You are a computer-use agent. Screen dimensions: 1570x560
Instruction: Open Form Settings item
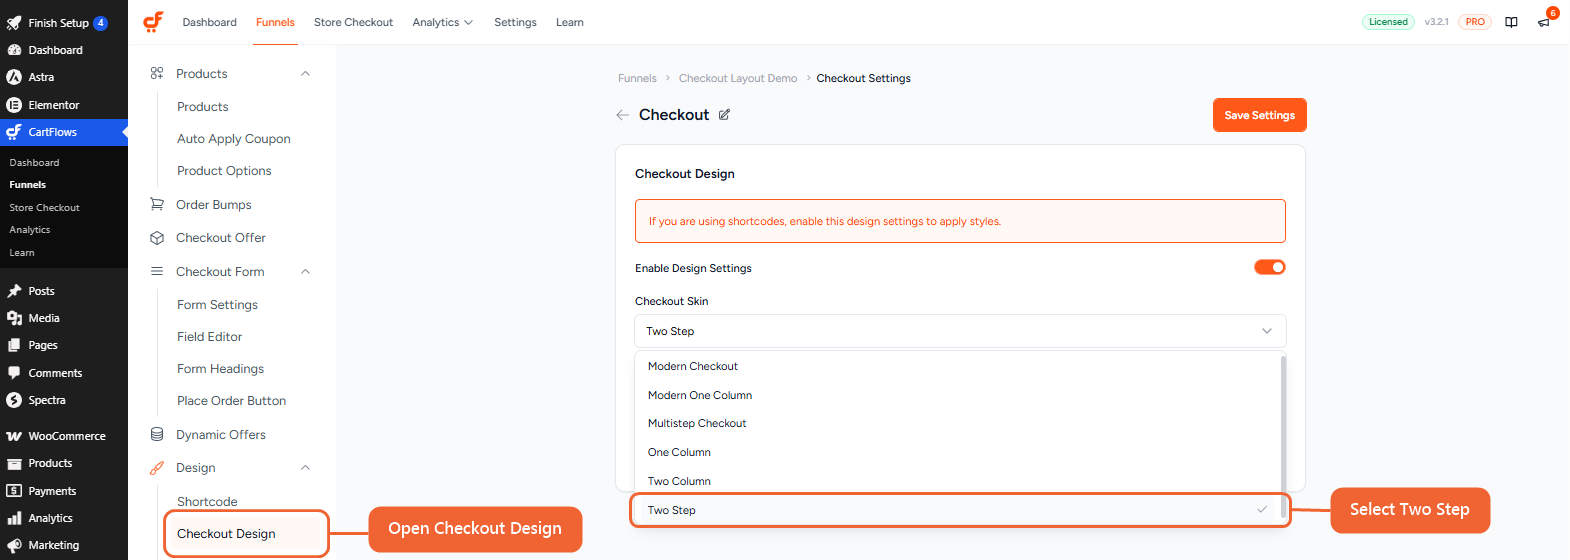[217, 305]
